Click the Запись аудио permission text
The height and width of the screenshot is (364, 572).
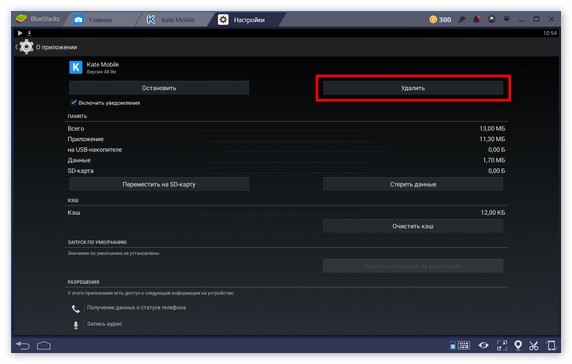104,324
